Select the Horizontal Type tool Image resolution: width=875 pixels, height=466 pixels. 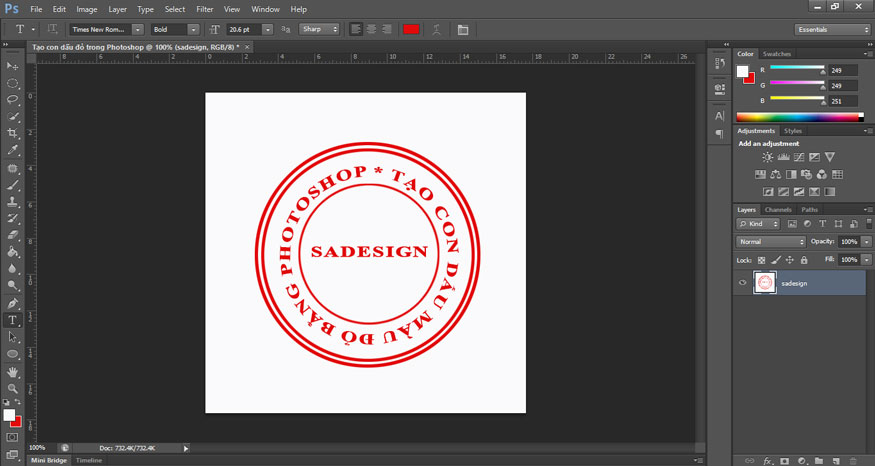[x=12, y=320]
